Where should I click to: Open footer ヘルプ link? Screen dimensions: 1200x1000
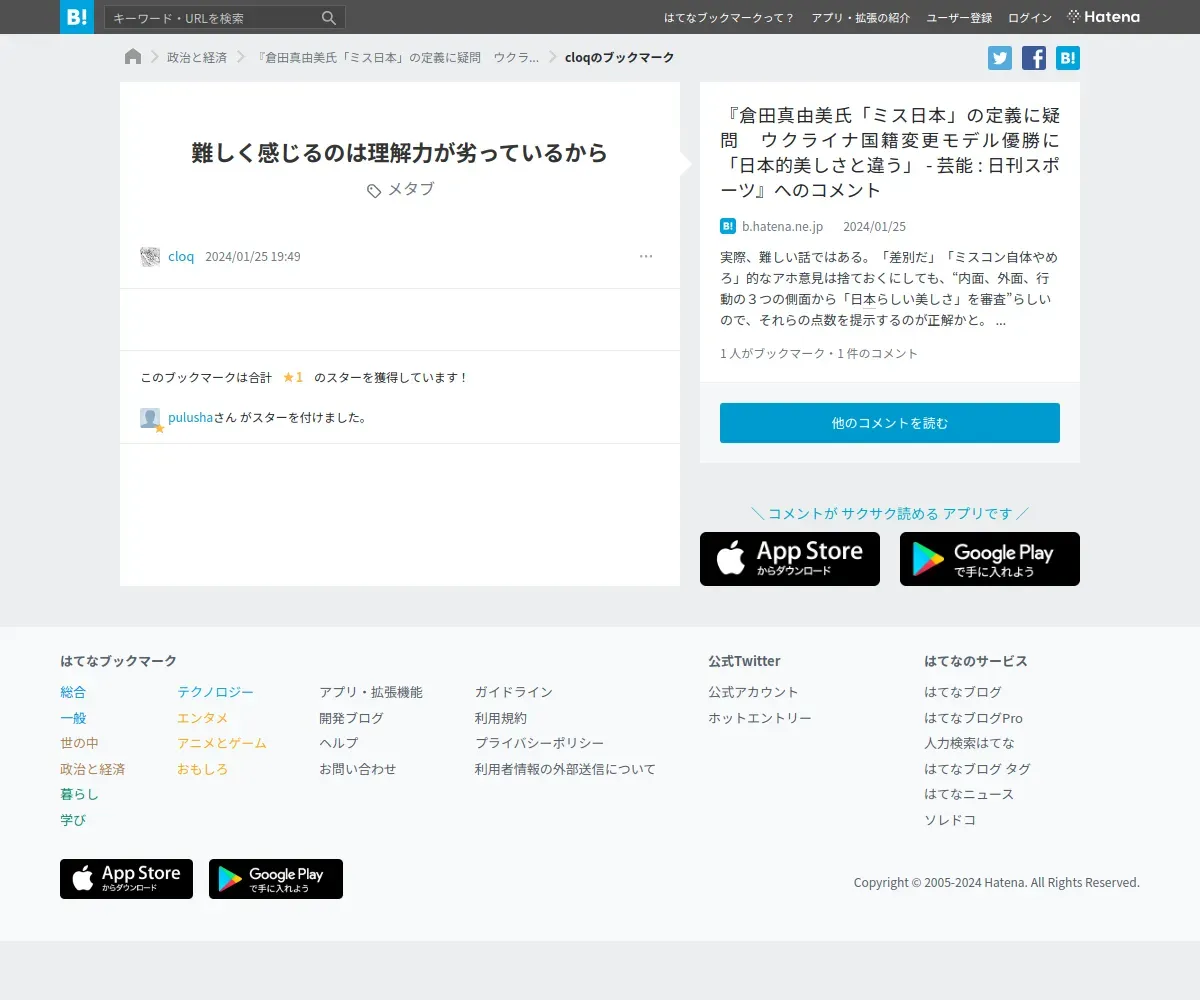tap(338, 743)
